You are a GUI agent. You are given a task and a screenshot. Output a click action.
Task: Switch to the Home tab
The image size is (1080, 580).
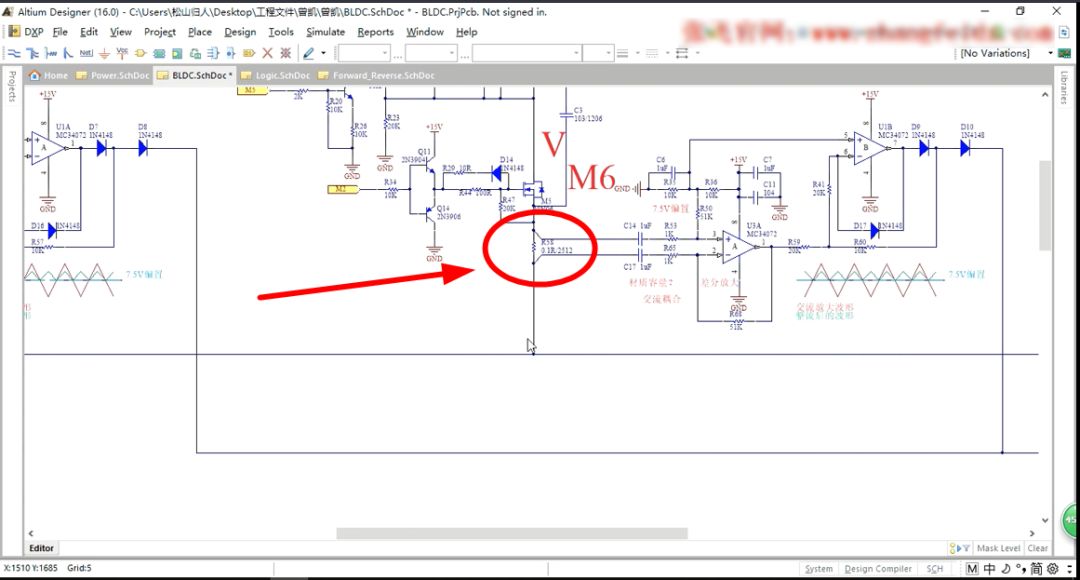[48, 76]
